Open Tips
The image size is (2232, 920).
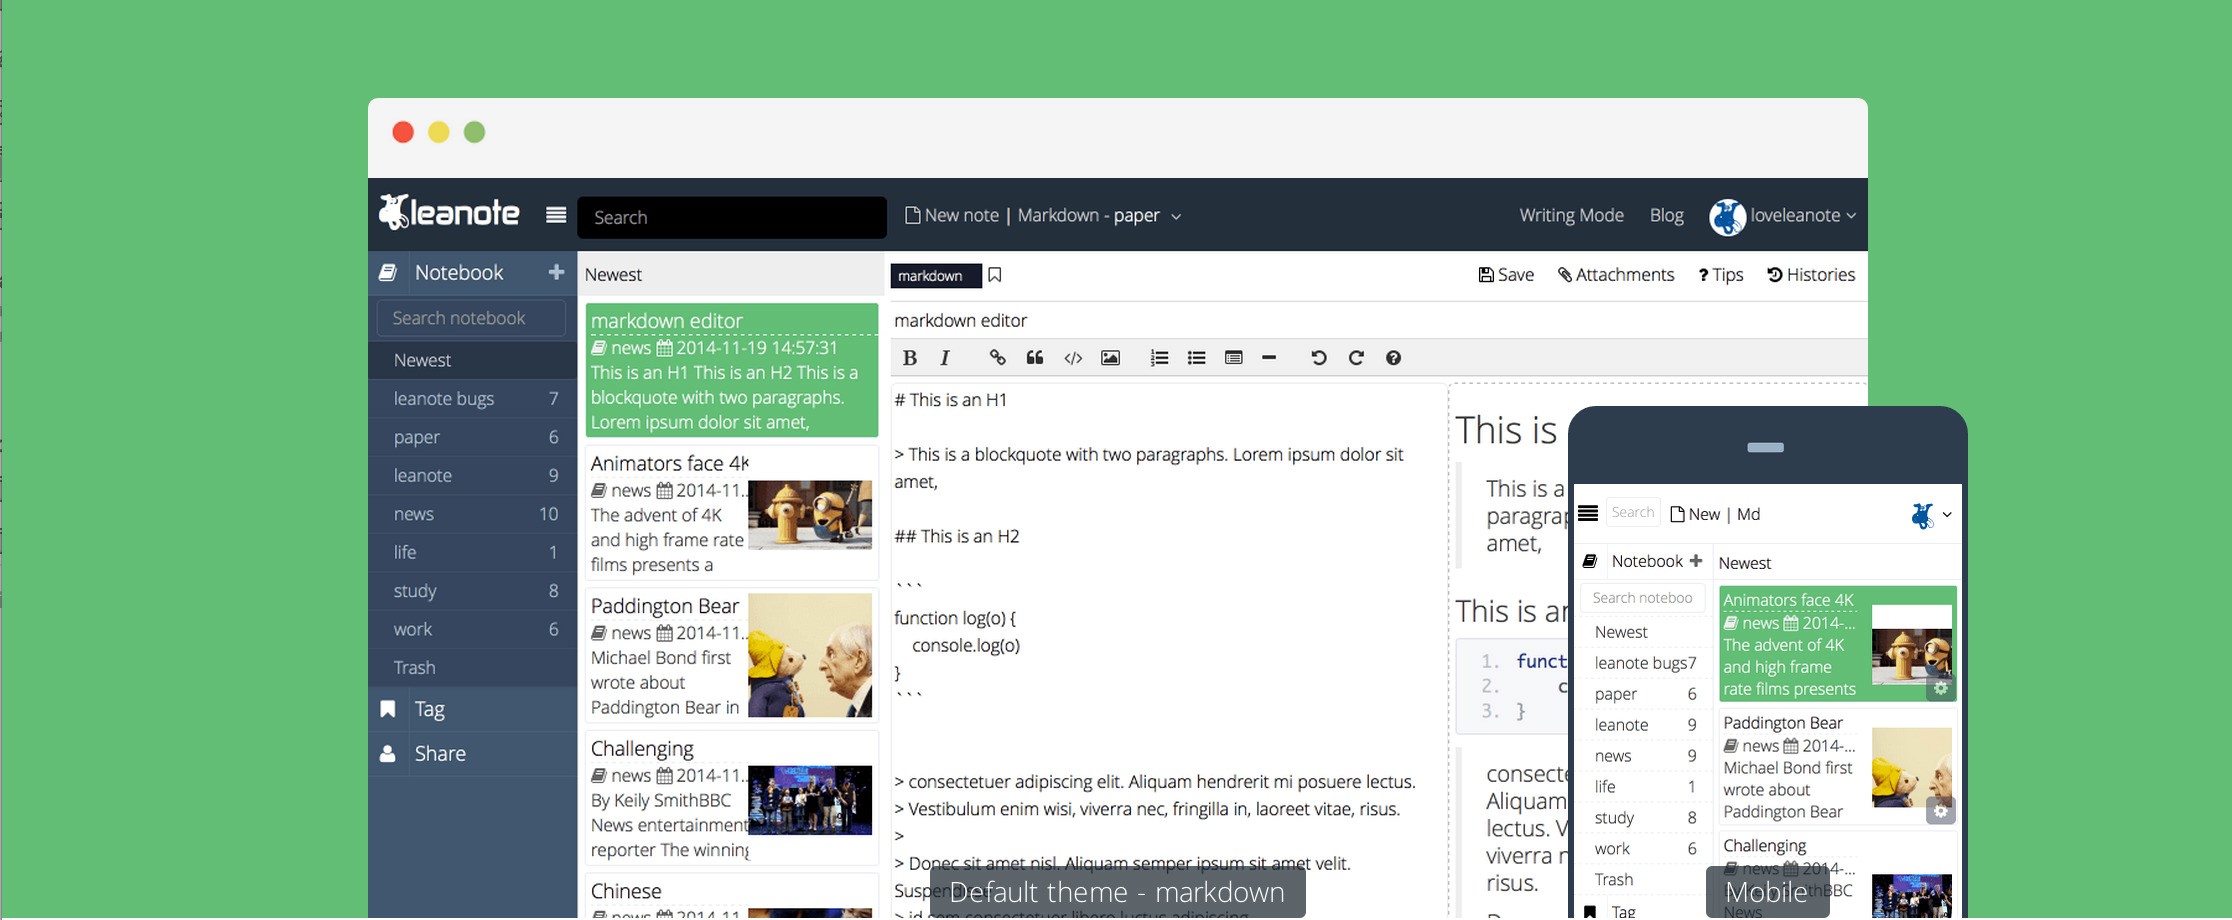coord(1720,275)
